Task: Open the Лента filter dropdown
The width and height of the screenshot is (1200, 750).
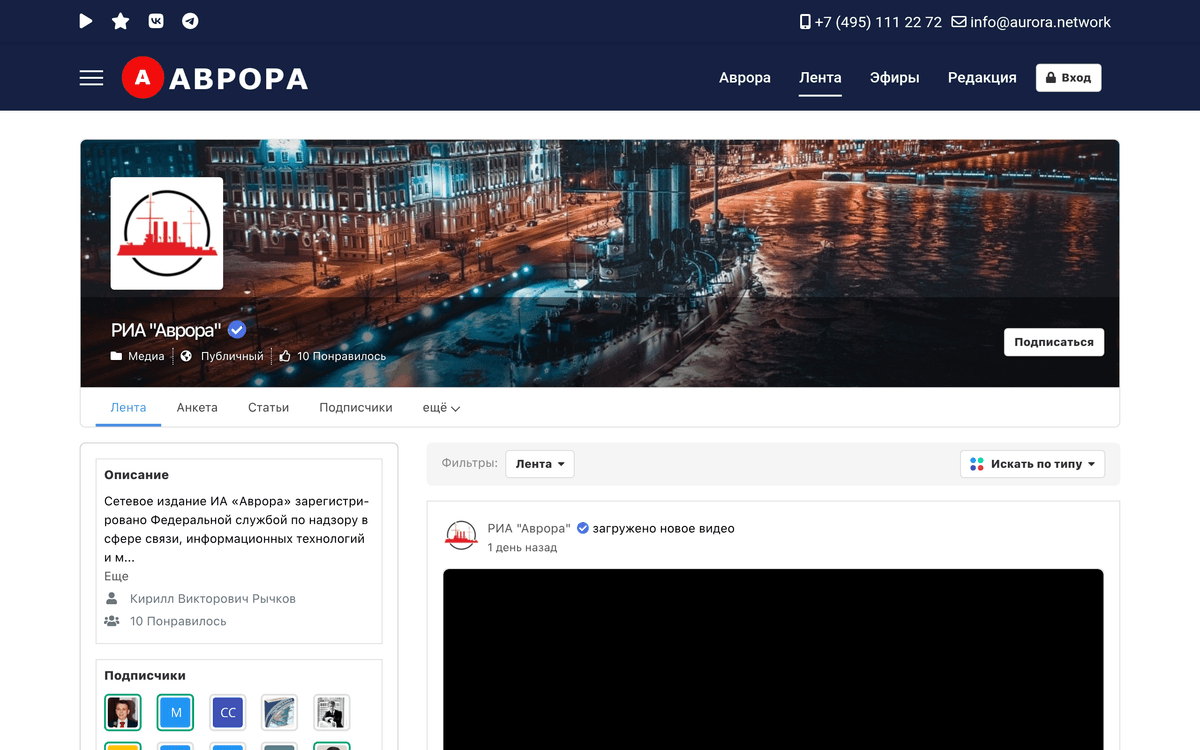Action: (539, 463)
